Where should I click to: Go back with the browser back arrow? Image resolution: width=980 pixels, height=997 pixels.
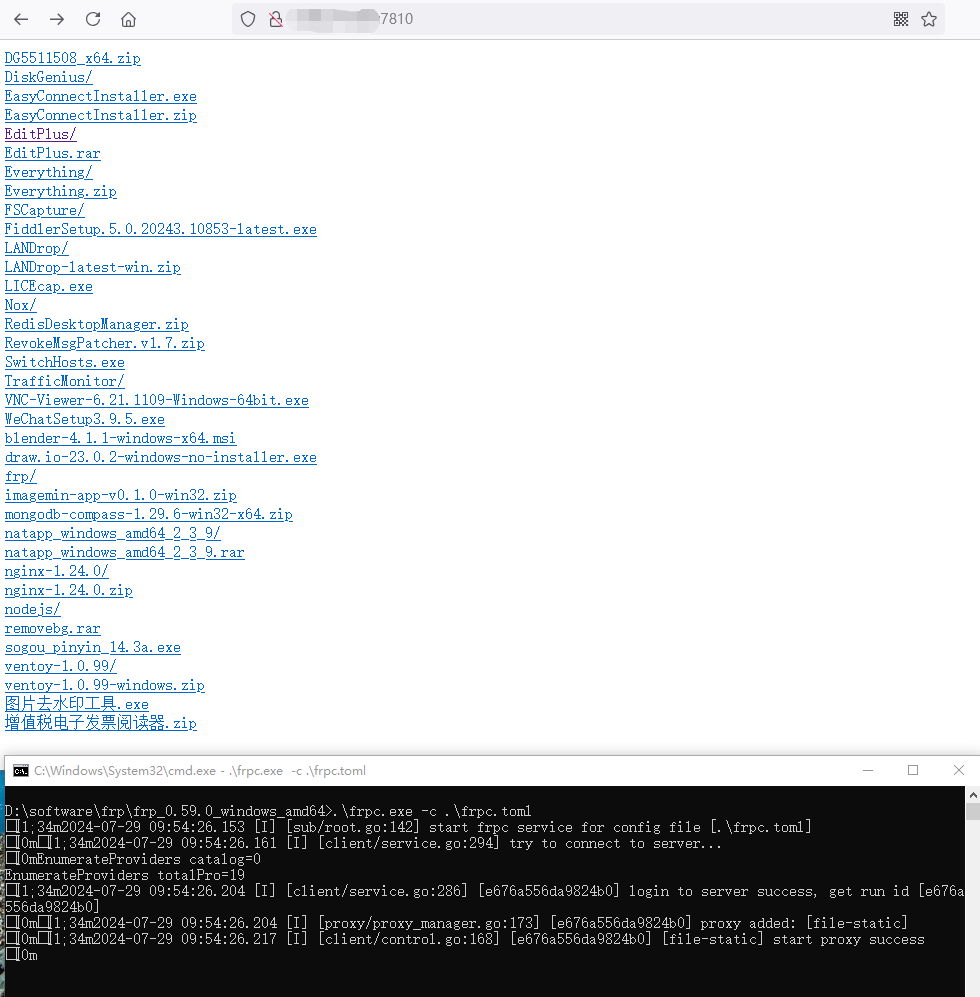(21, 19)
